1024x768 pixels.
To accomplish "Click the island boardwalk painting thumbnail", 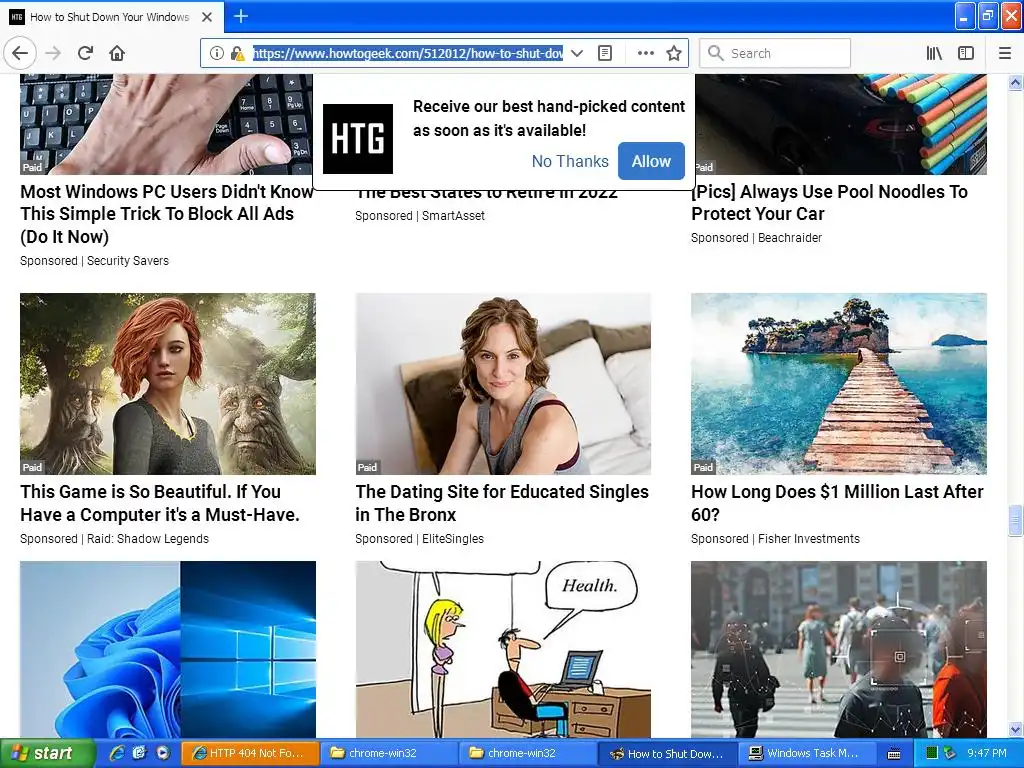I will [x=839, y=383].
